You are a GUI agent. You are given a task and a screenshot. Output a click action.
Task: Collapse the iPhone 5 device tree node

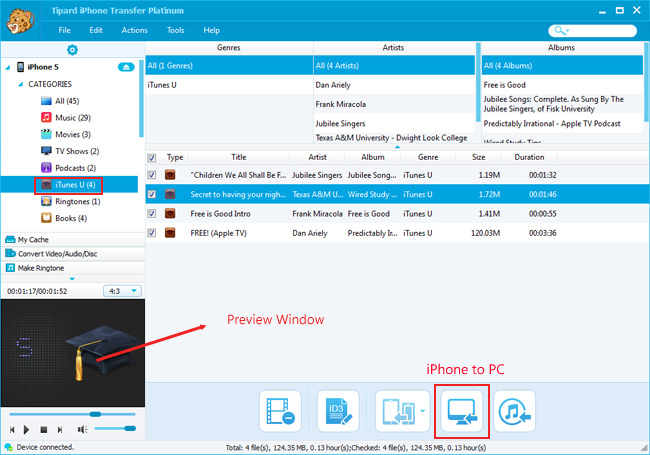point(8,67)
